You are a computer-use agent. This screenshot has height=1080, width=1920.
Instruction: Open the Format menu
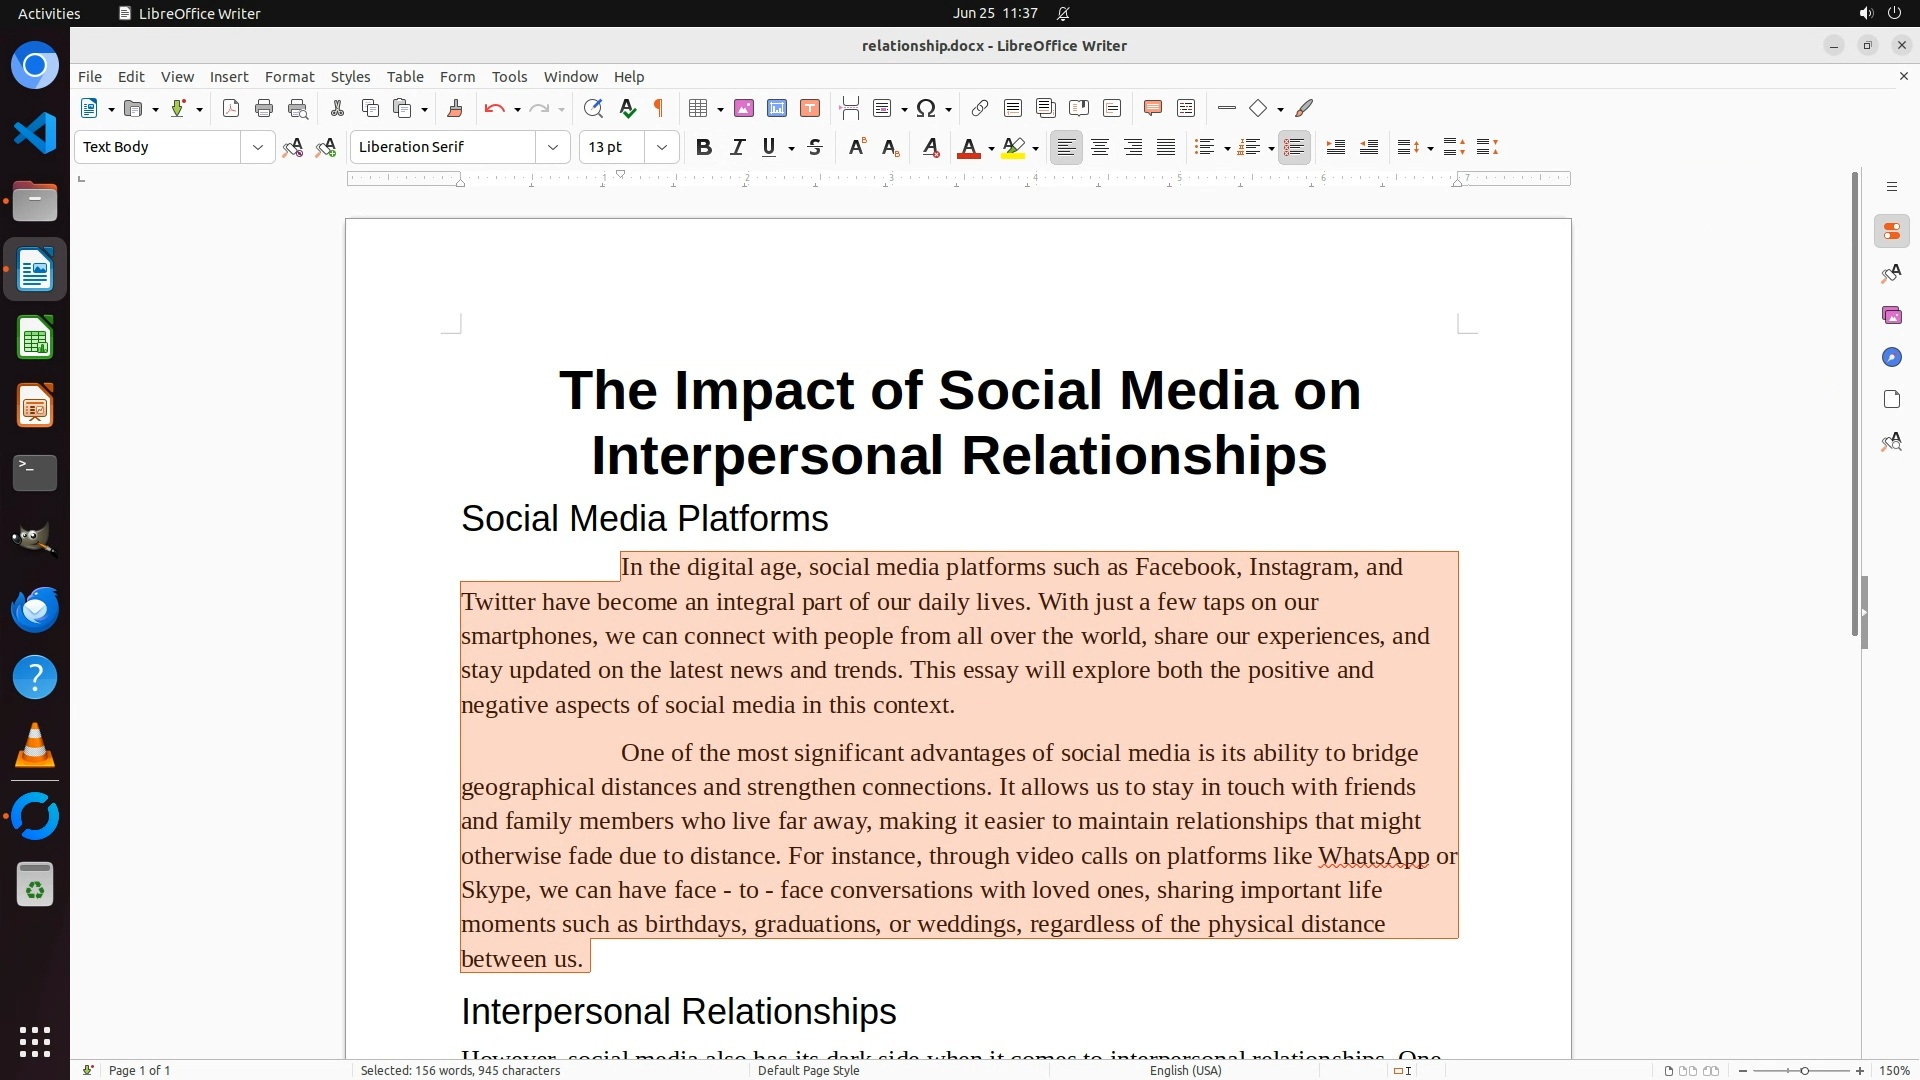coord(289,76)
